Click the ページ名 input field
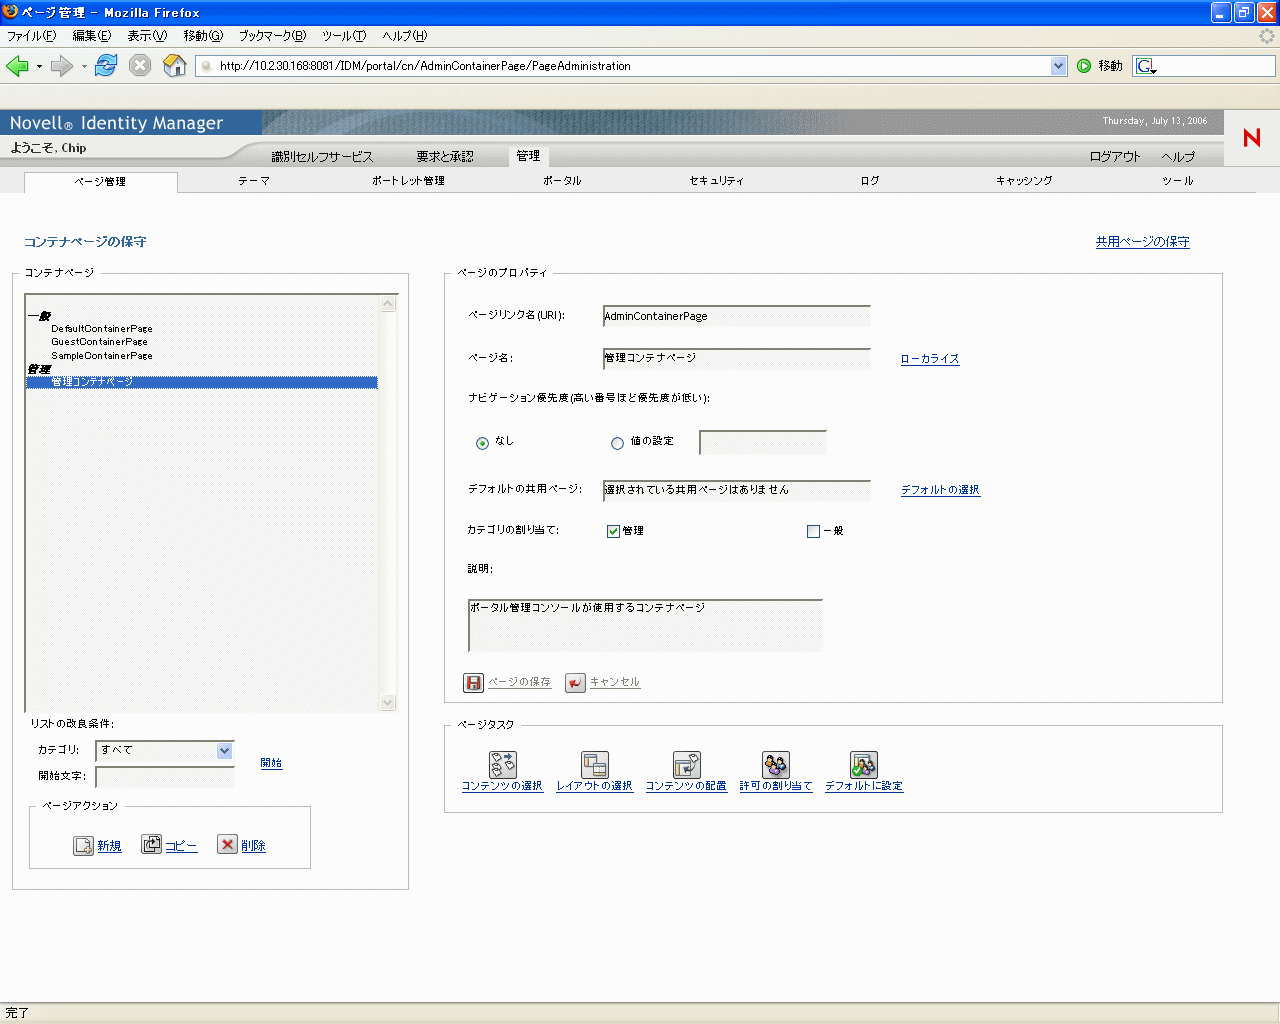The image size is (1280, 1024). click(737, 358)
